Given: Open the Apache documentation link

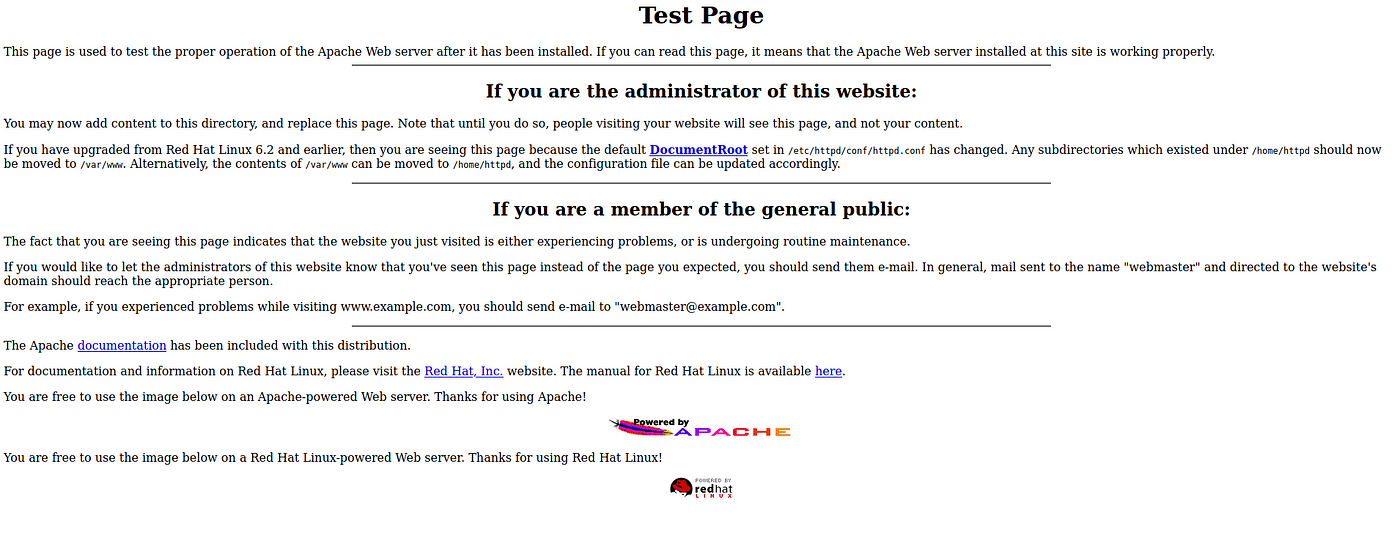Looking at the screenshot, I should pos(122,346).
